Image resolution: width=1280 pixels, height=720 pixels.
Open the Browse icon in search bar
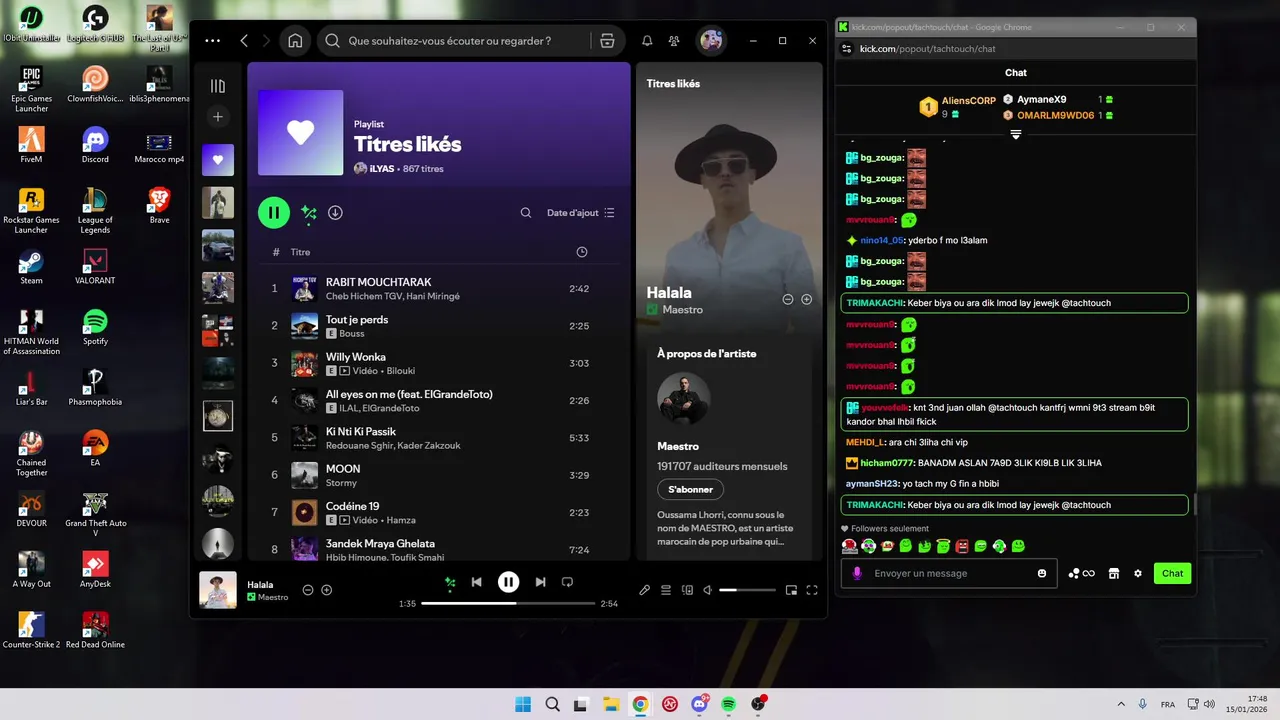[x=607, y=41]
